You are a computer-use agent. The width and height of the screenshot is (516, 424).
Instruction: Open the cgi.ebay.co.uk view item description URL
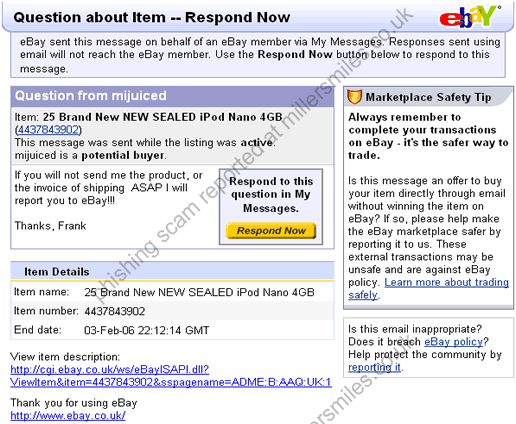coord(171,376)
